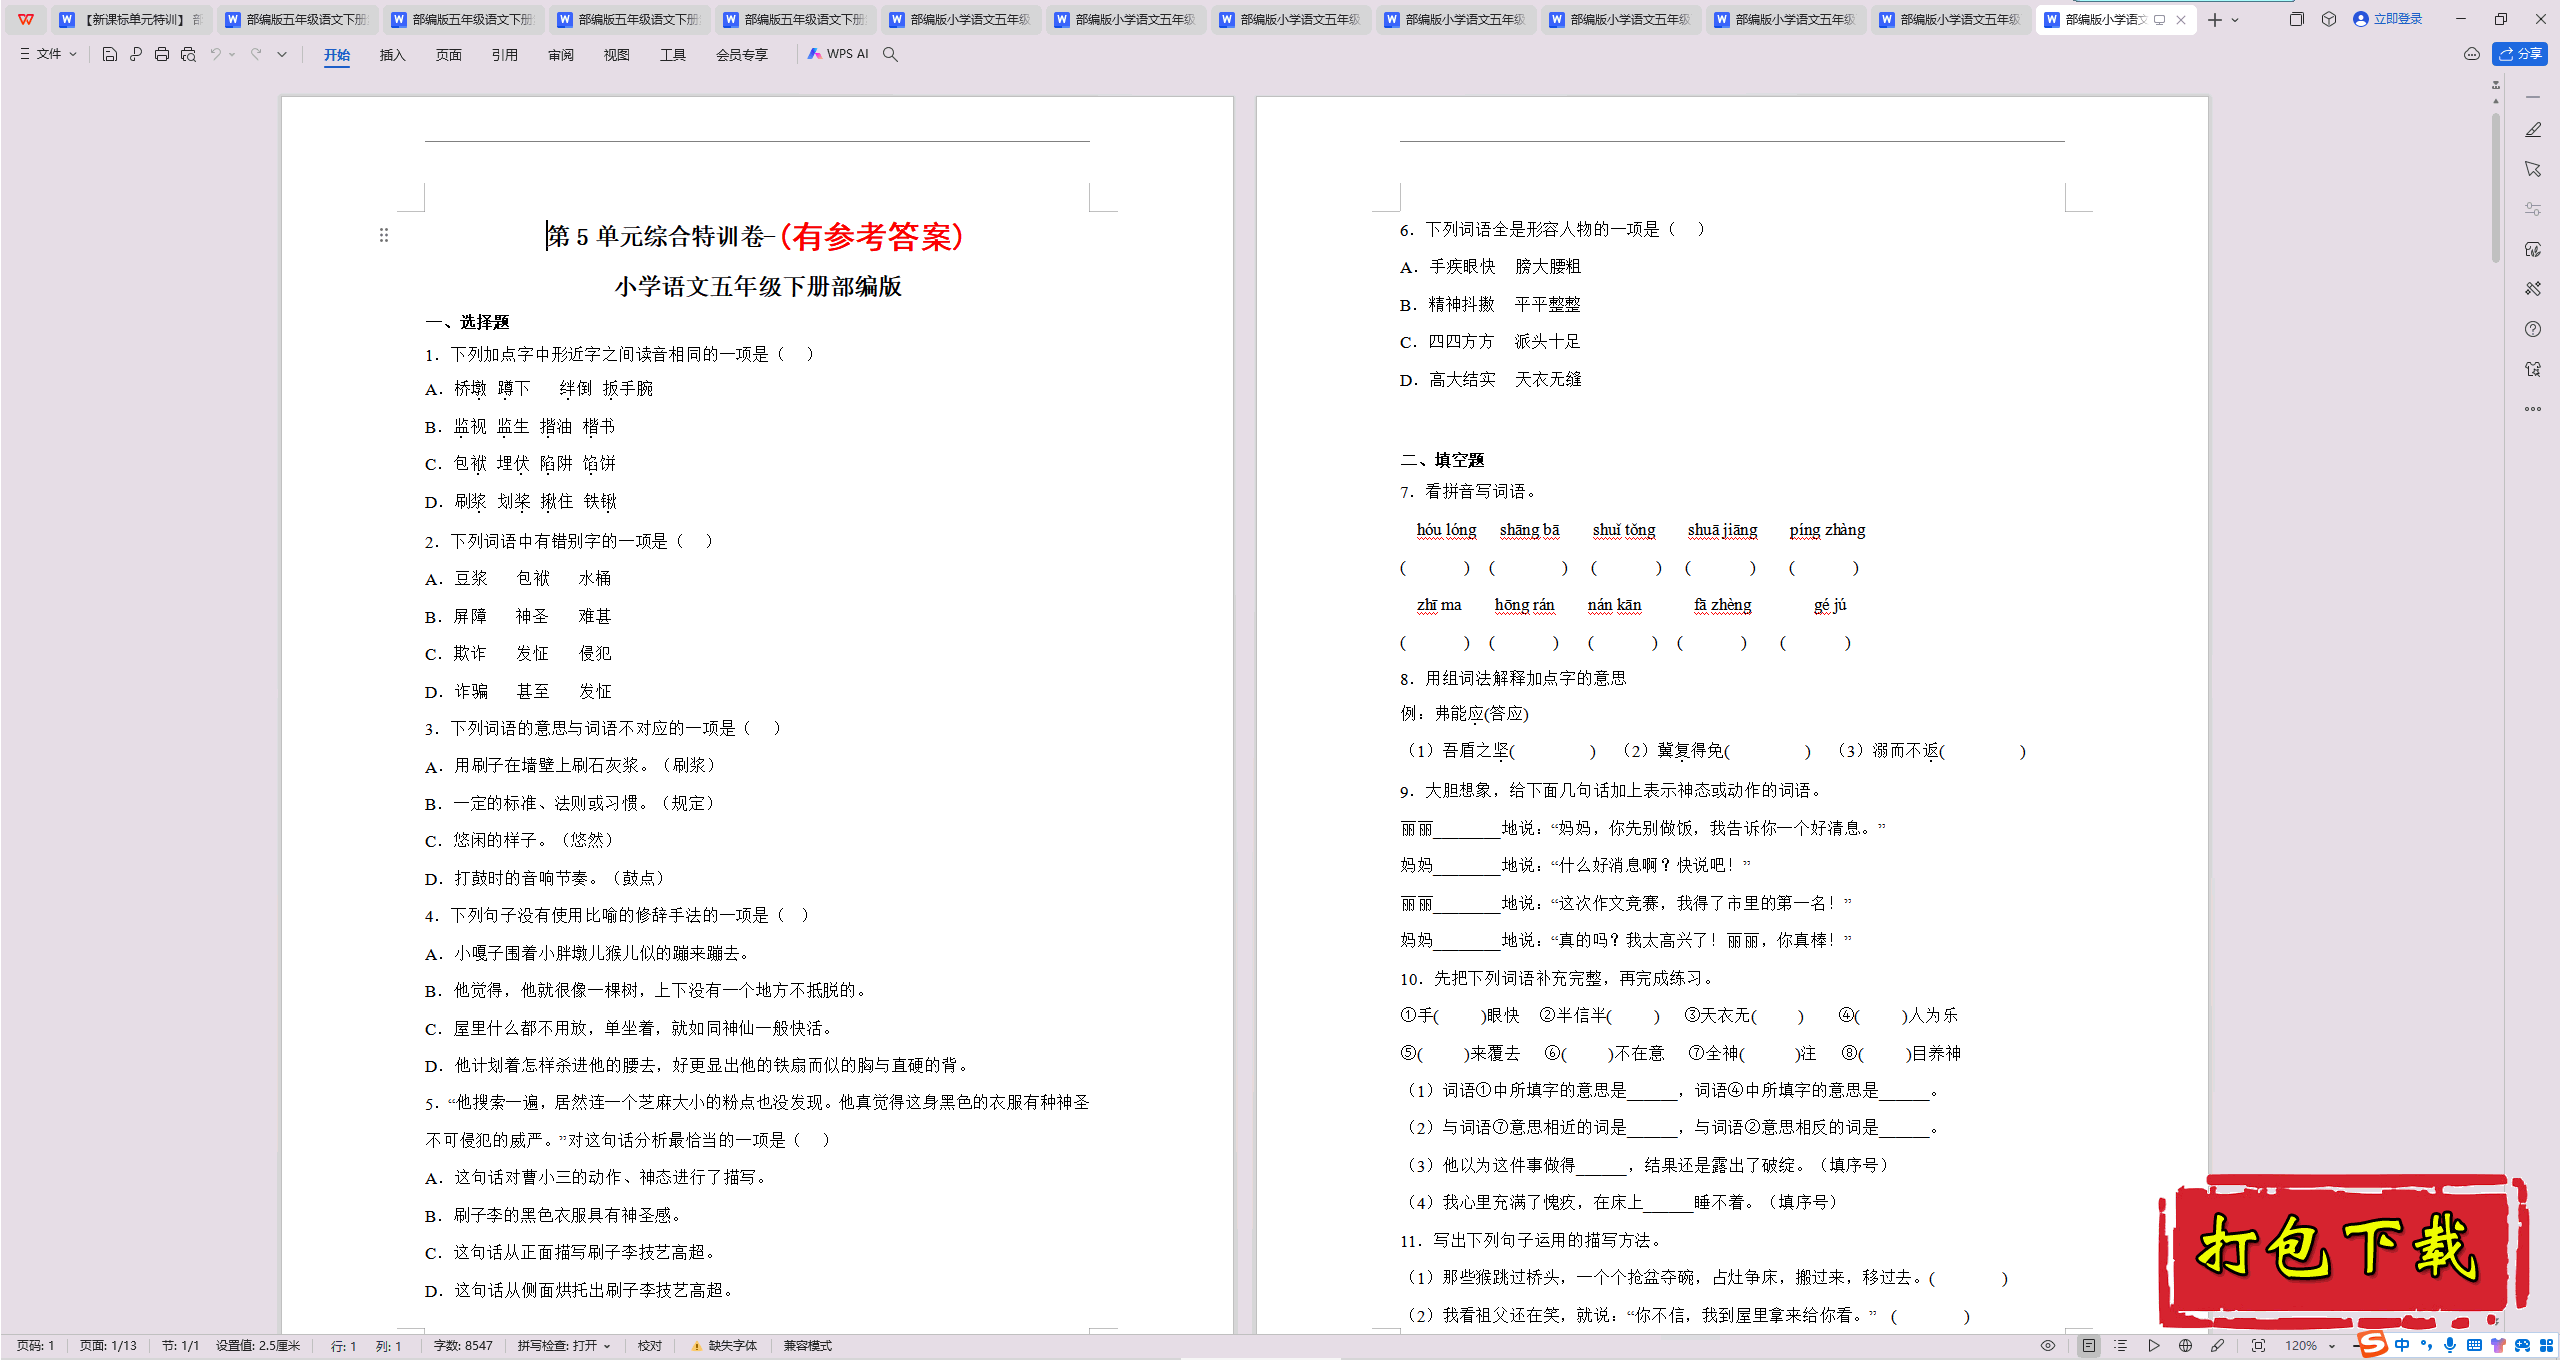Open the 会员专享 ribbon tab
Image resolution: width=2560 pixels, height=1360 pixels.
tap(742, 55)
